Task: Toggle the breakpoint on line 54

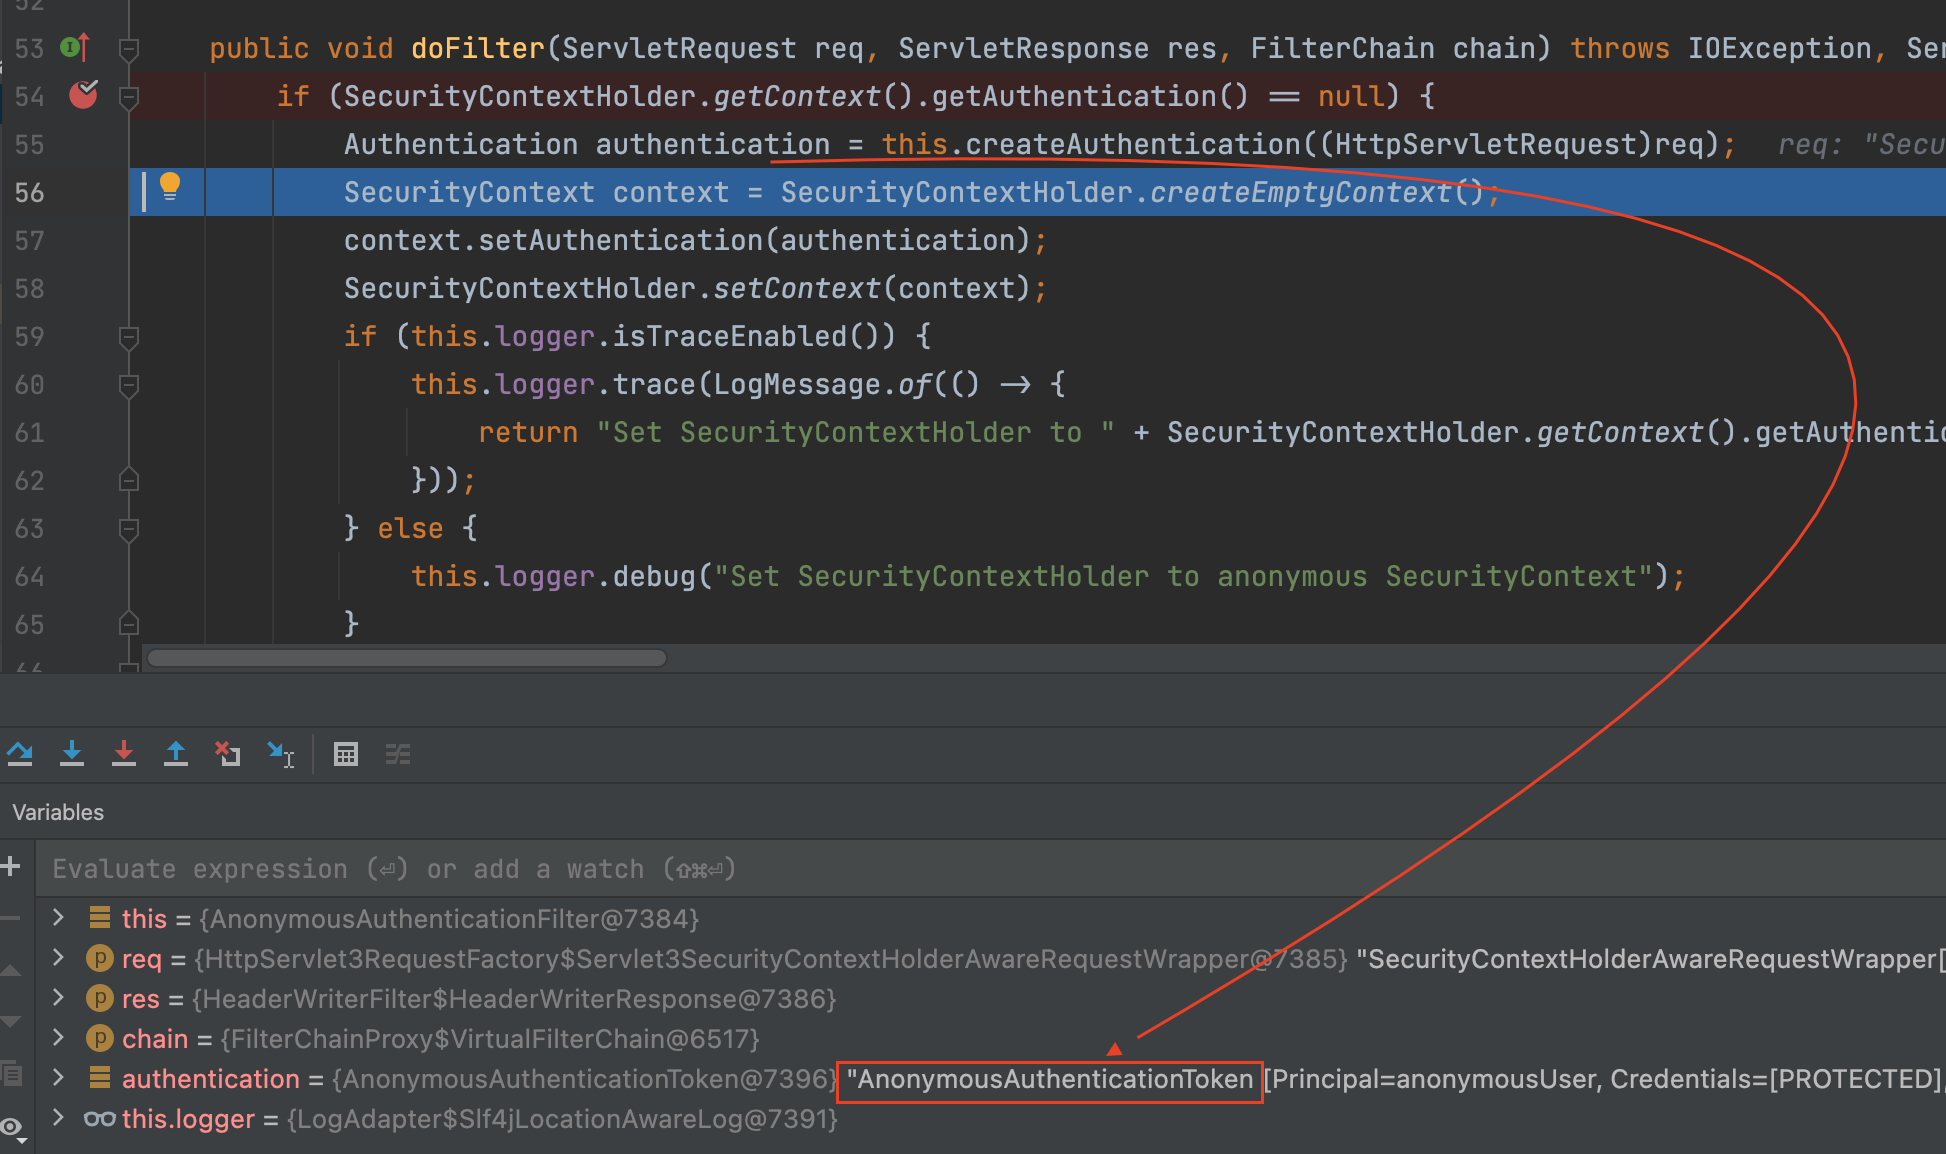Action: 83,95
